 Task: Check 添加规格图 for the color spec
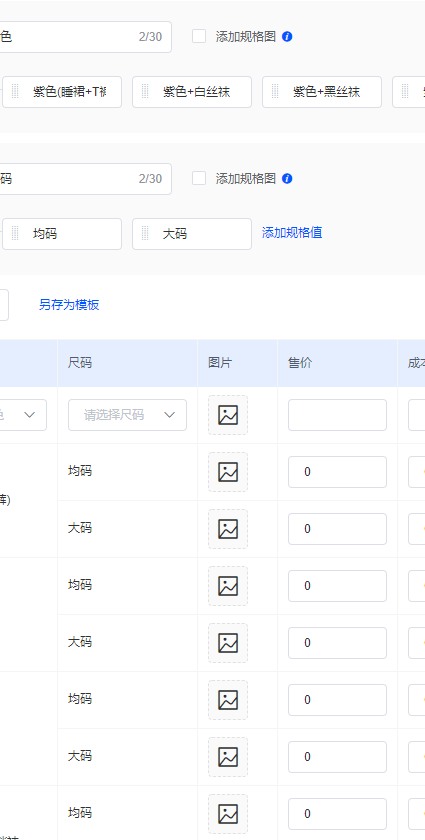click(199, 36)
